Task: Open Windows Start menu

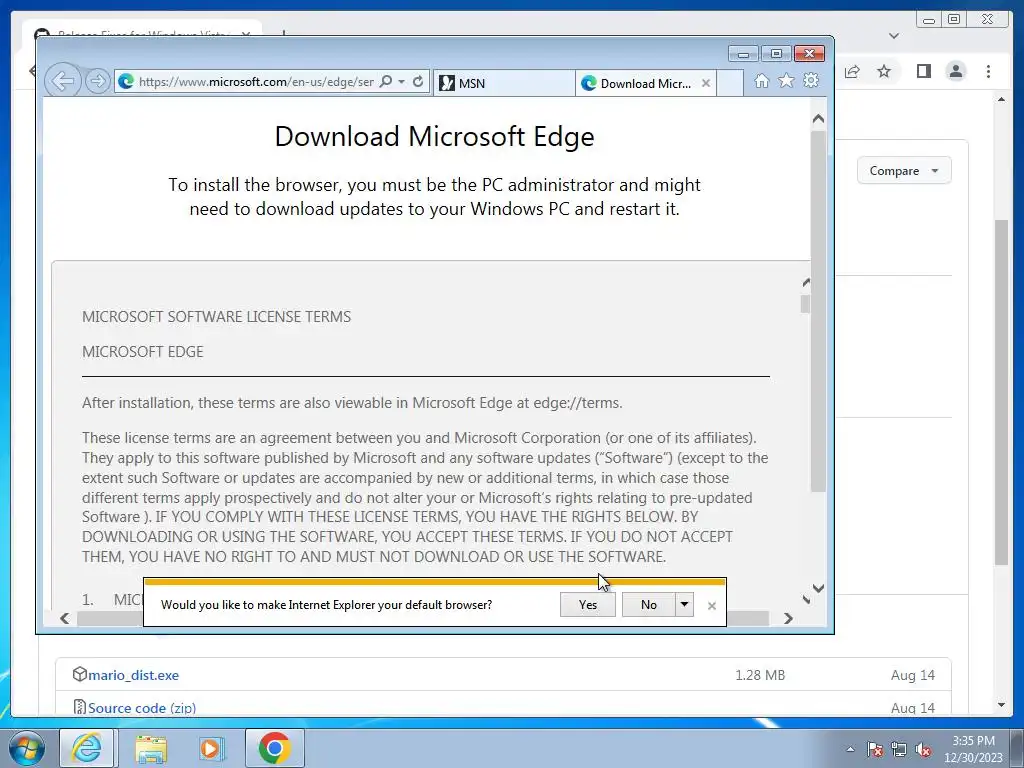Action: (27, 748)
